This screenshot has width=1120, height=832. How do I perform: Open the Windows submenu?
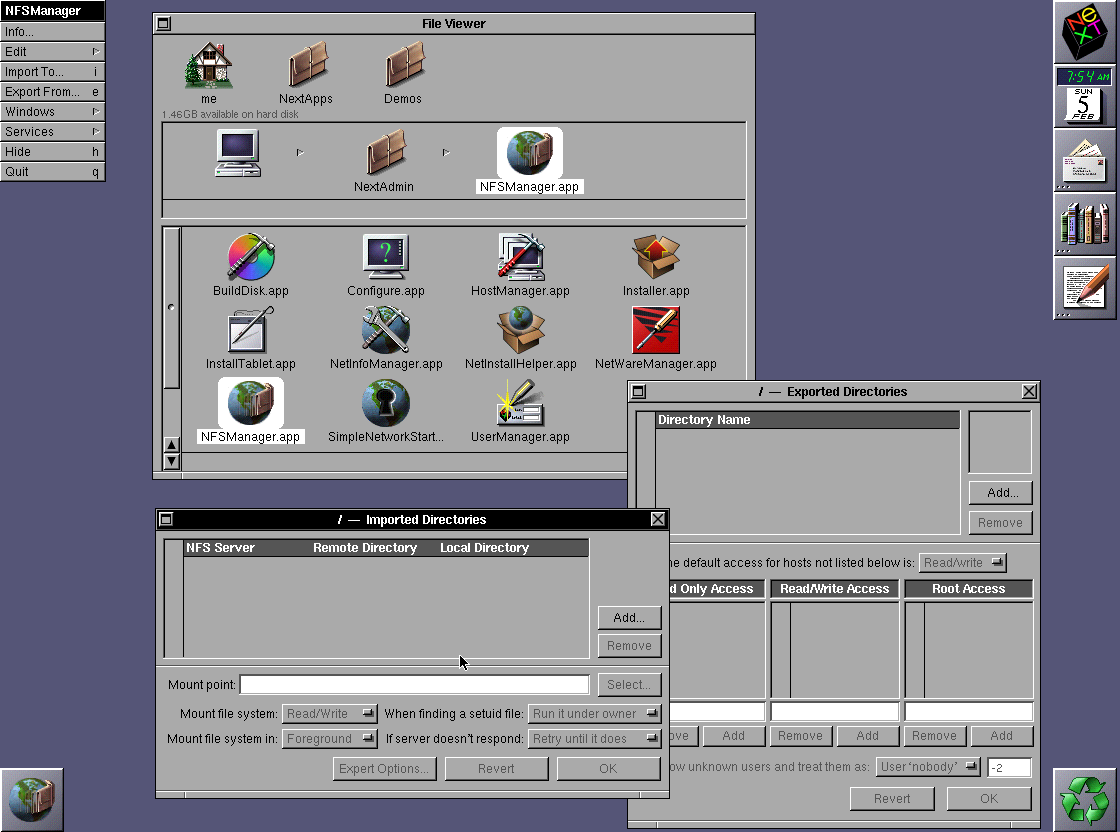[x=53, y=111]
